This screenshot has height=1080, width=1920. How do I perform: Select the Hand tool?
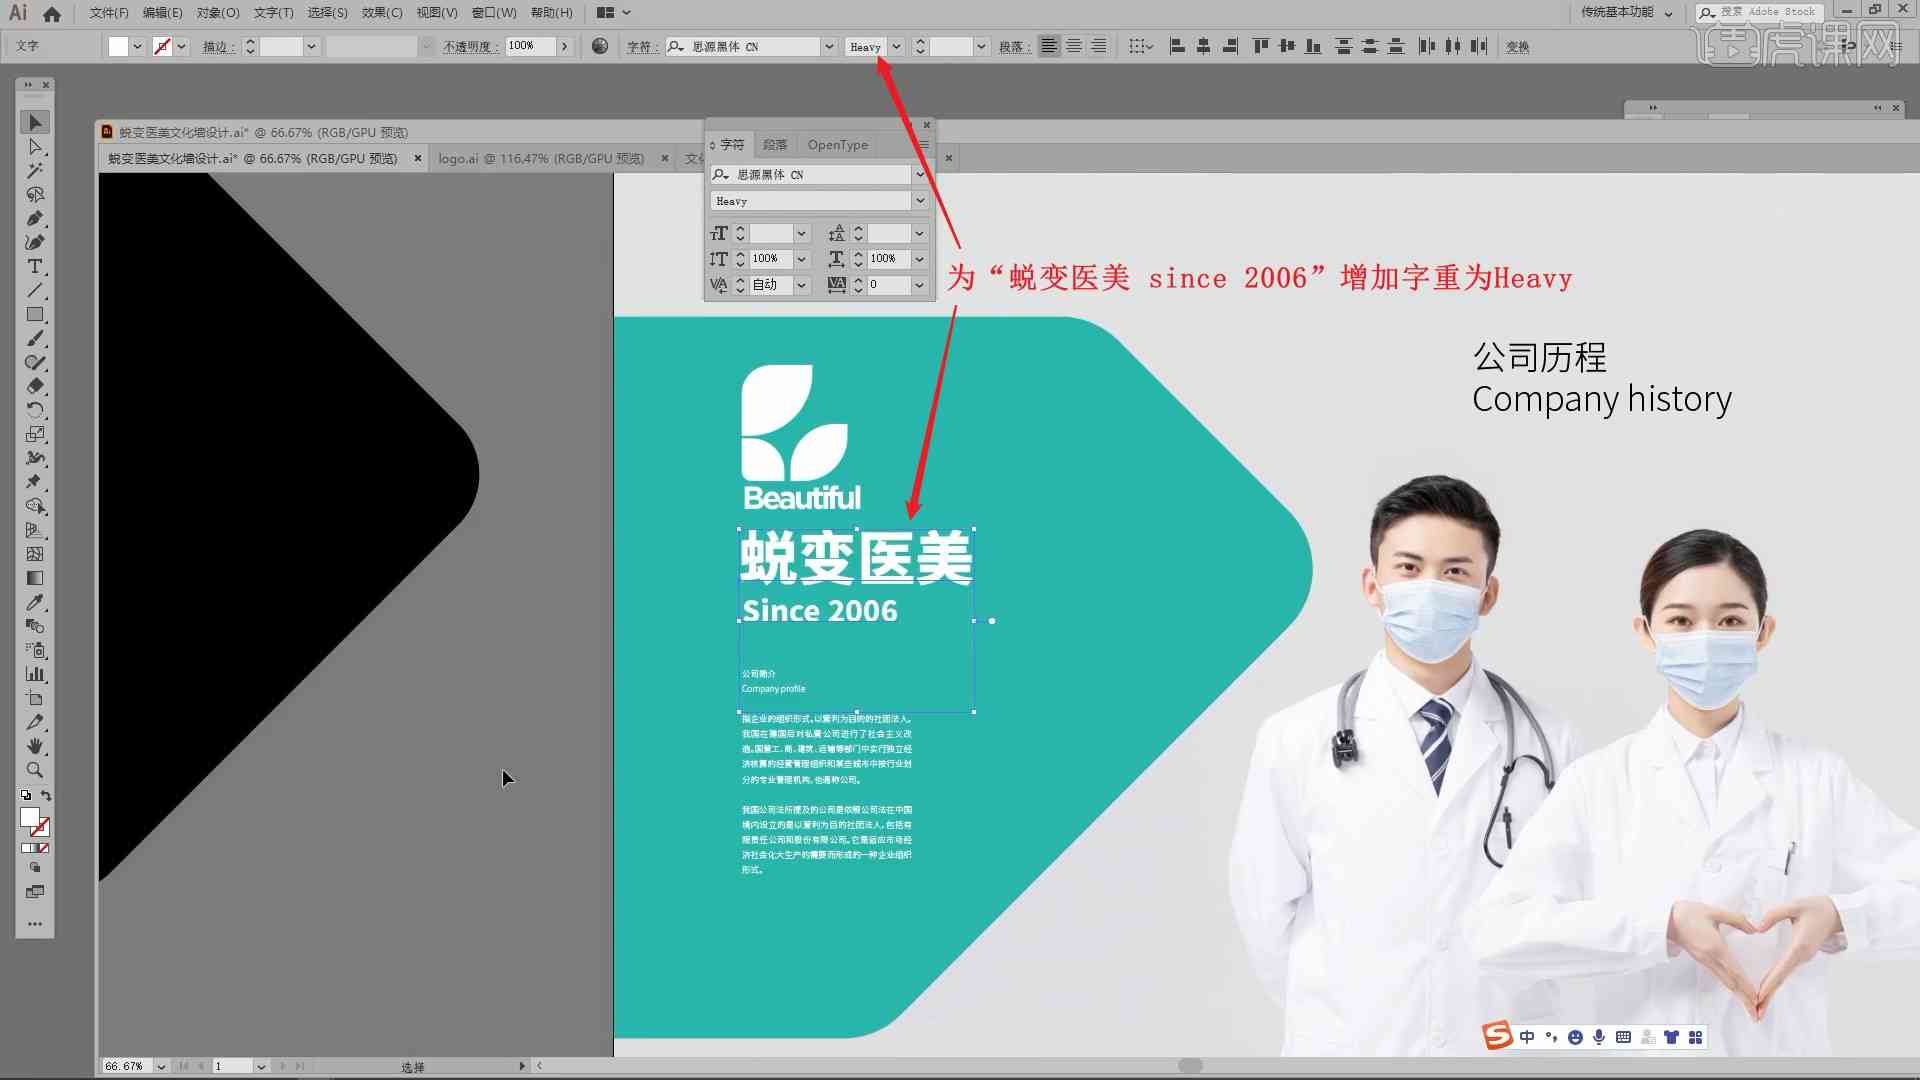click(x=35, y=746)
